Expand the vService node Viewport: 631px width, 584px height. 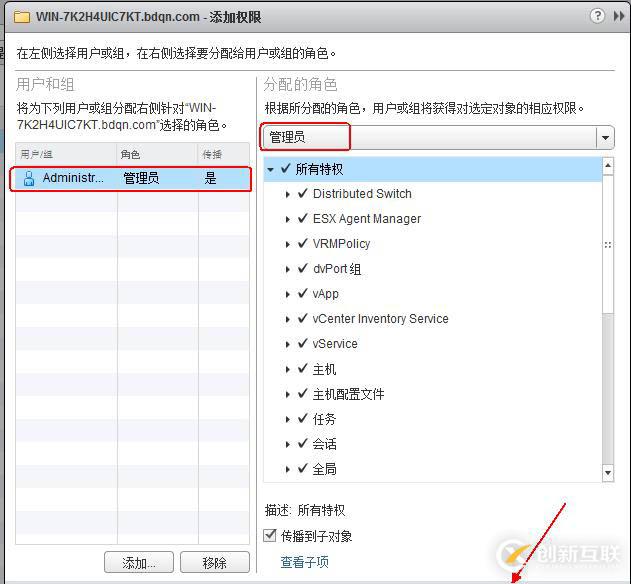point(287,345)
